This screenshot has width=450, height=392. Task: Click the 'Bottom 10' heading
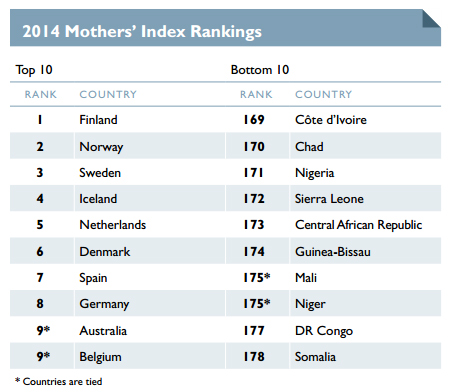coord(260,70)
